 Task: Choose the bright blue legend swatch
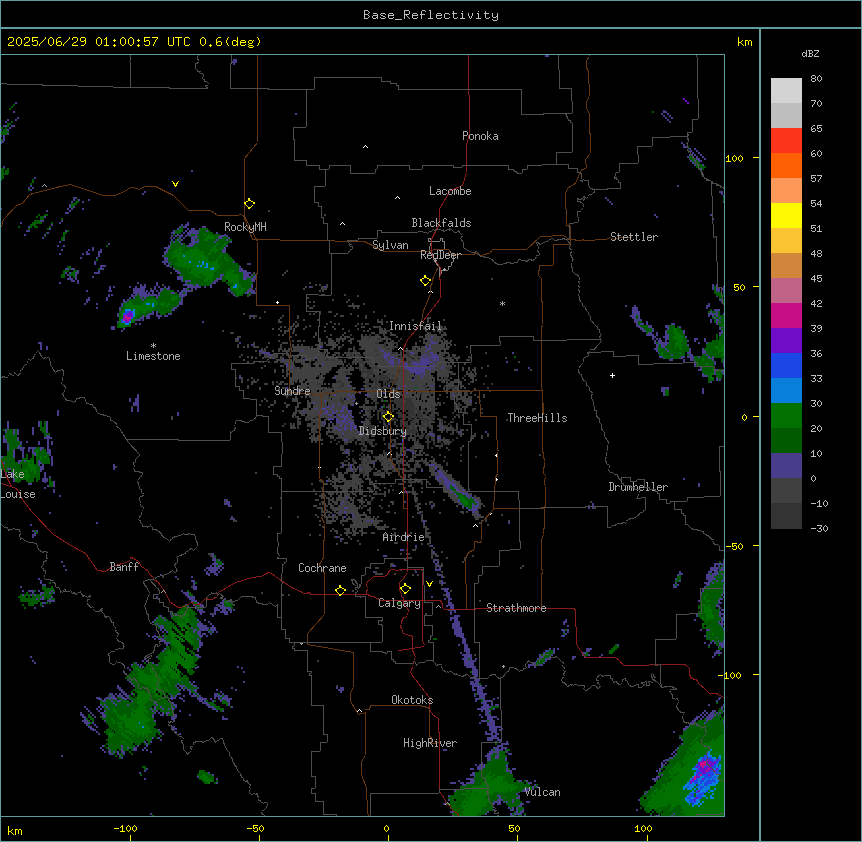[x=786, y=365]
